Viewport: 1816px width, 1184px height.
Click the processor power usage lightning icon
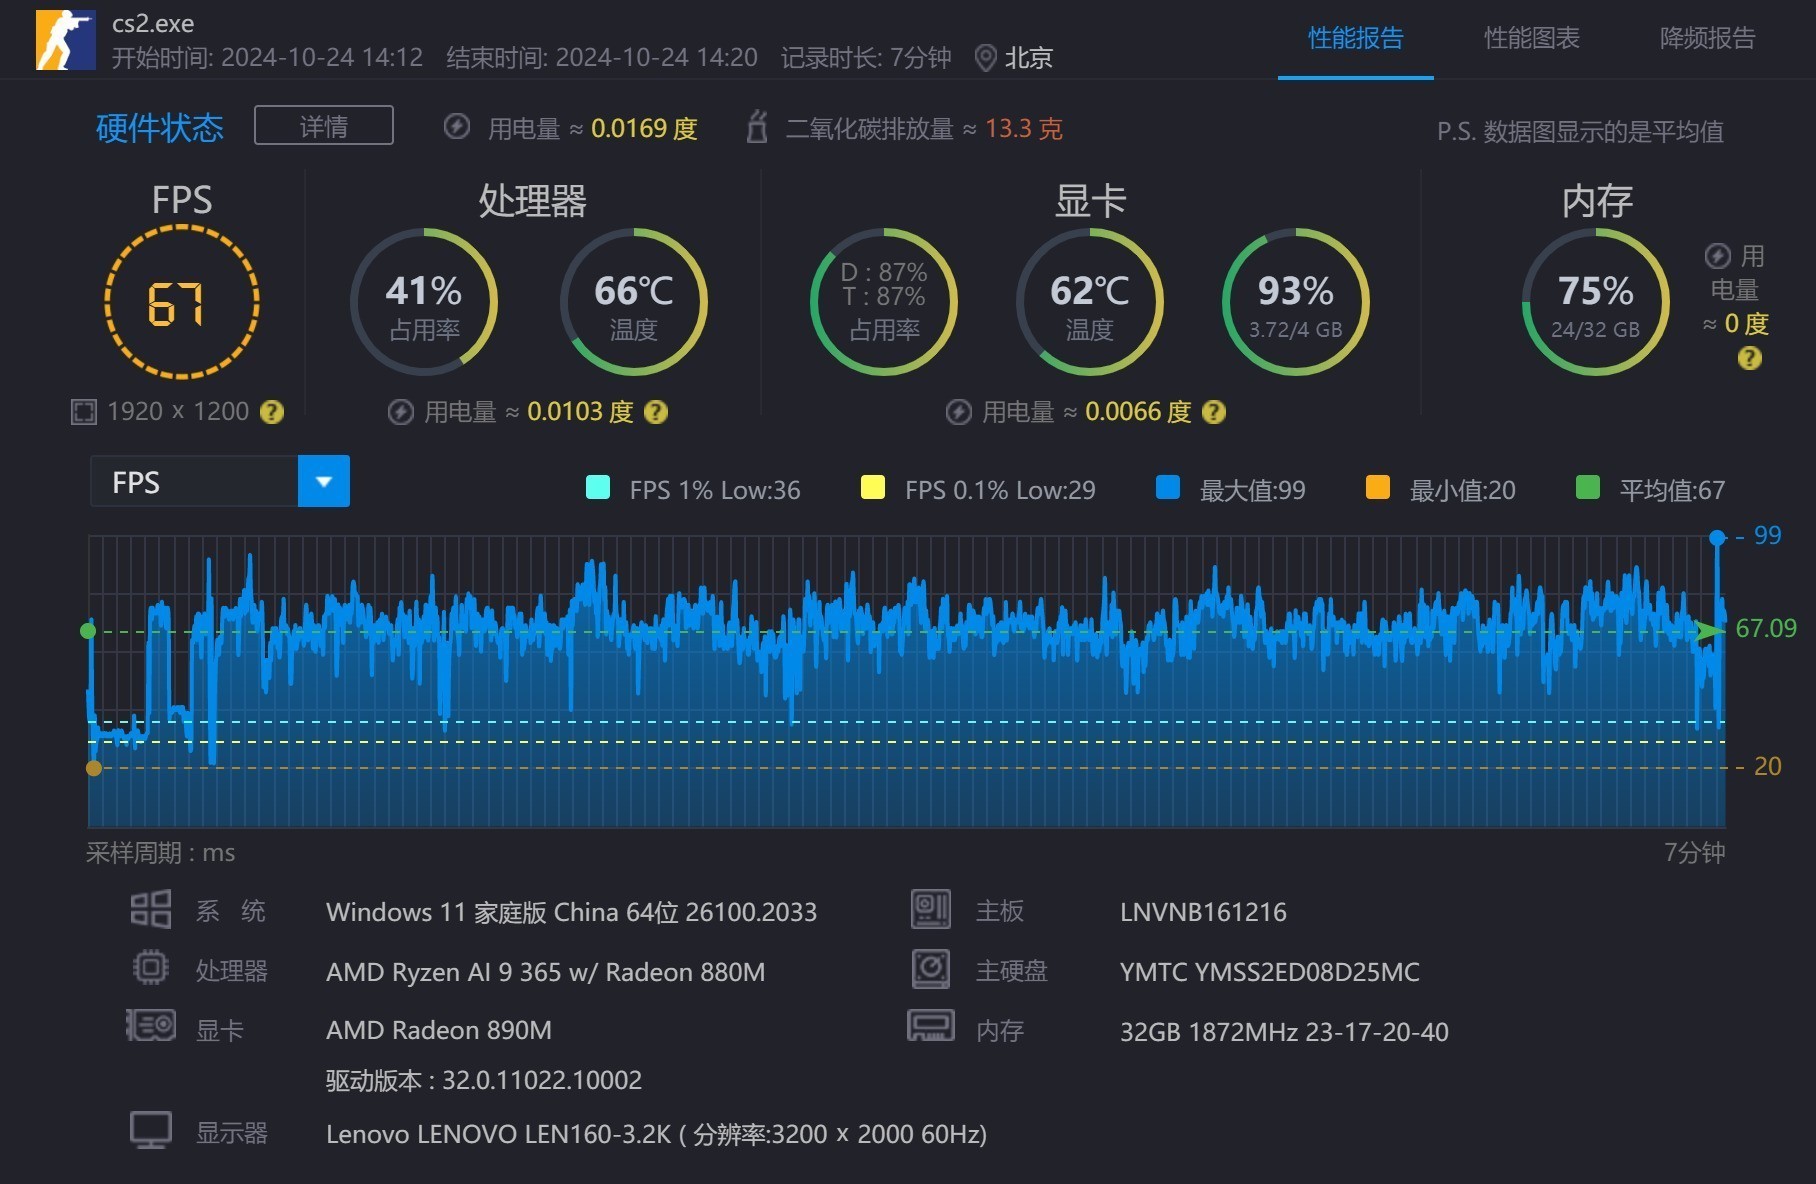click(401, 412)
